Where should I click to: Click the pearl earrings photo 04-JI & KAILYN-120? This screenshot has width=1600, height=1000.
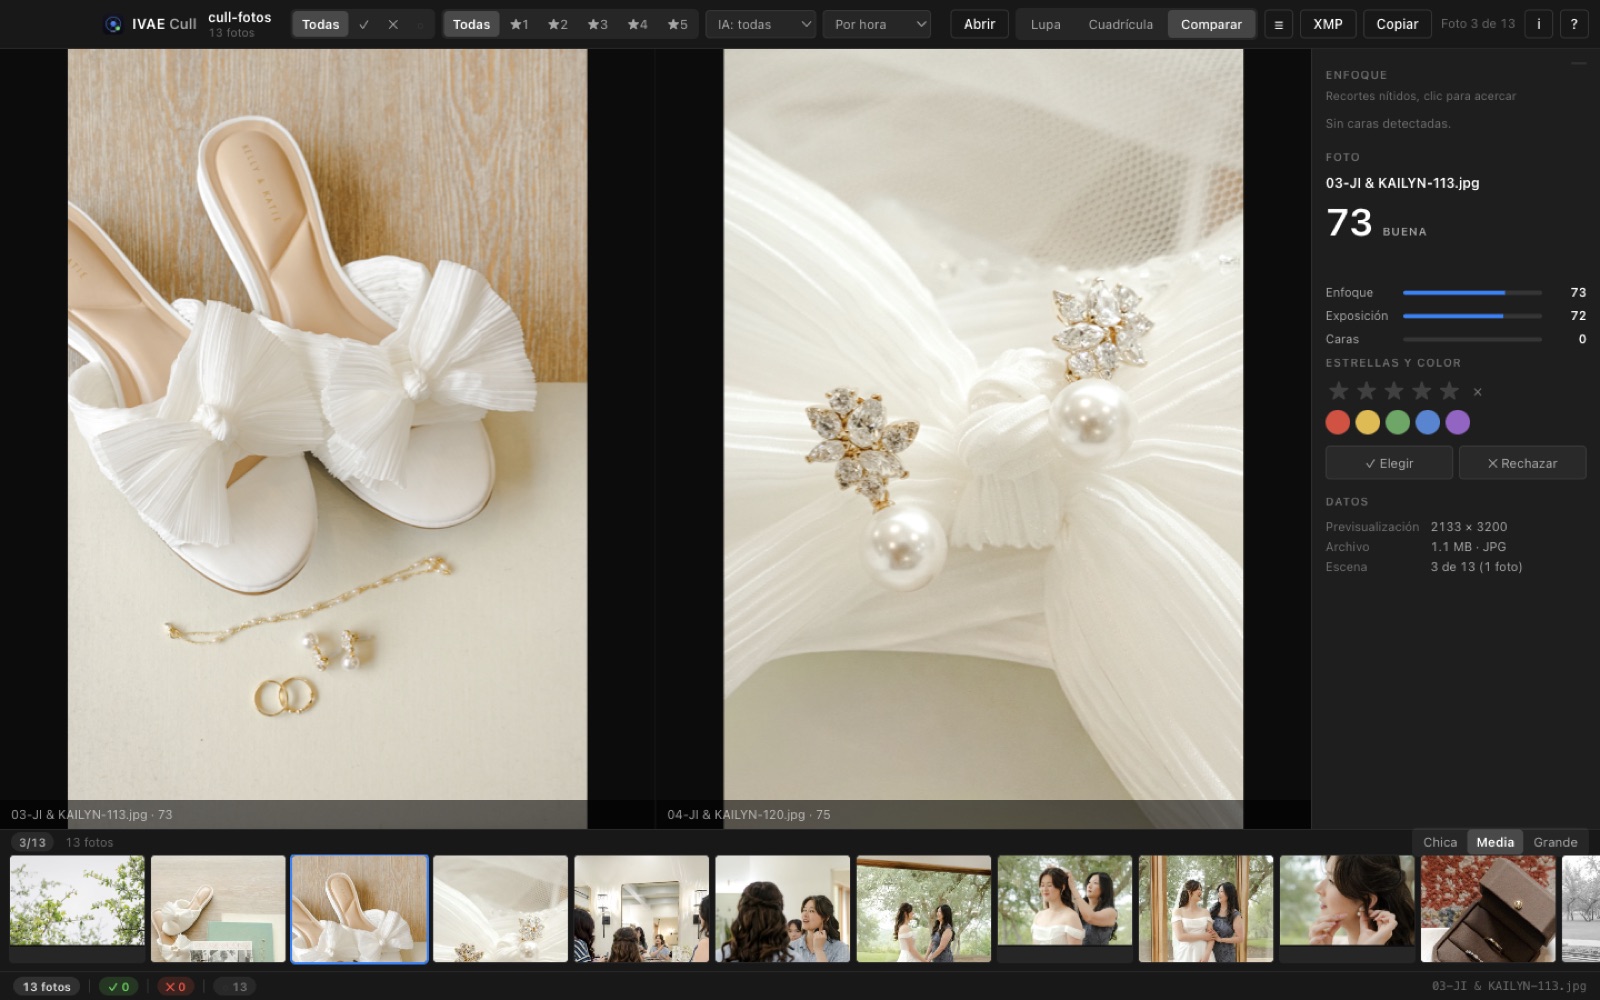(983, 438)
